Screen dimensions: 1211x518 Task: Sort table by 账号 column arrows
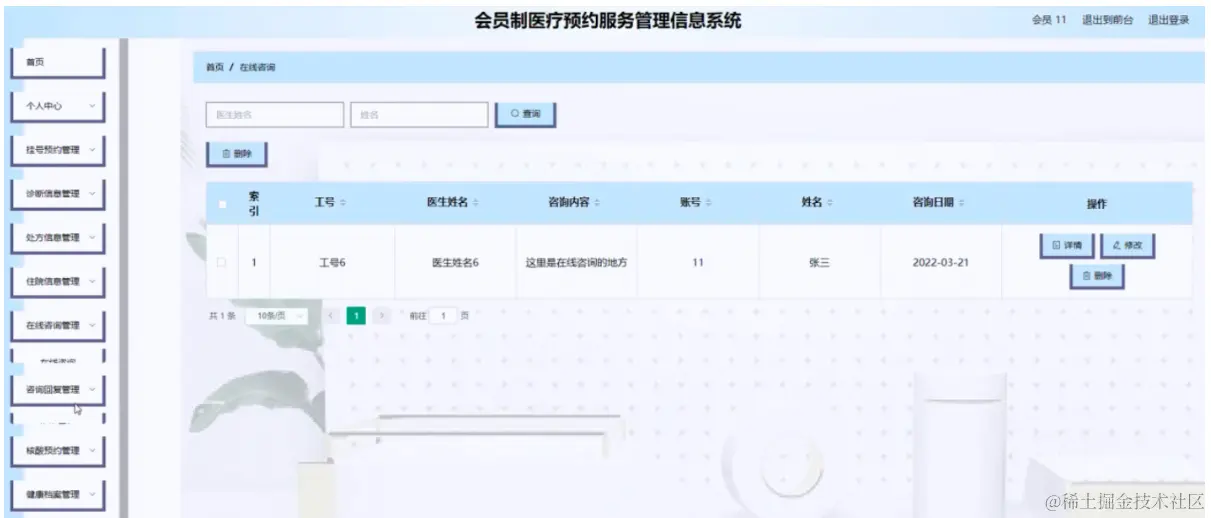coord(708,203)
